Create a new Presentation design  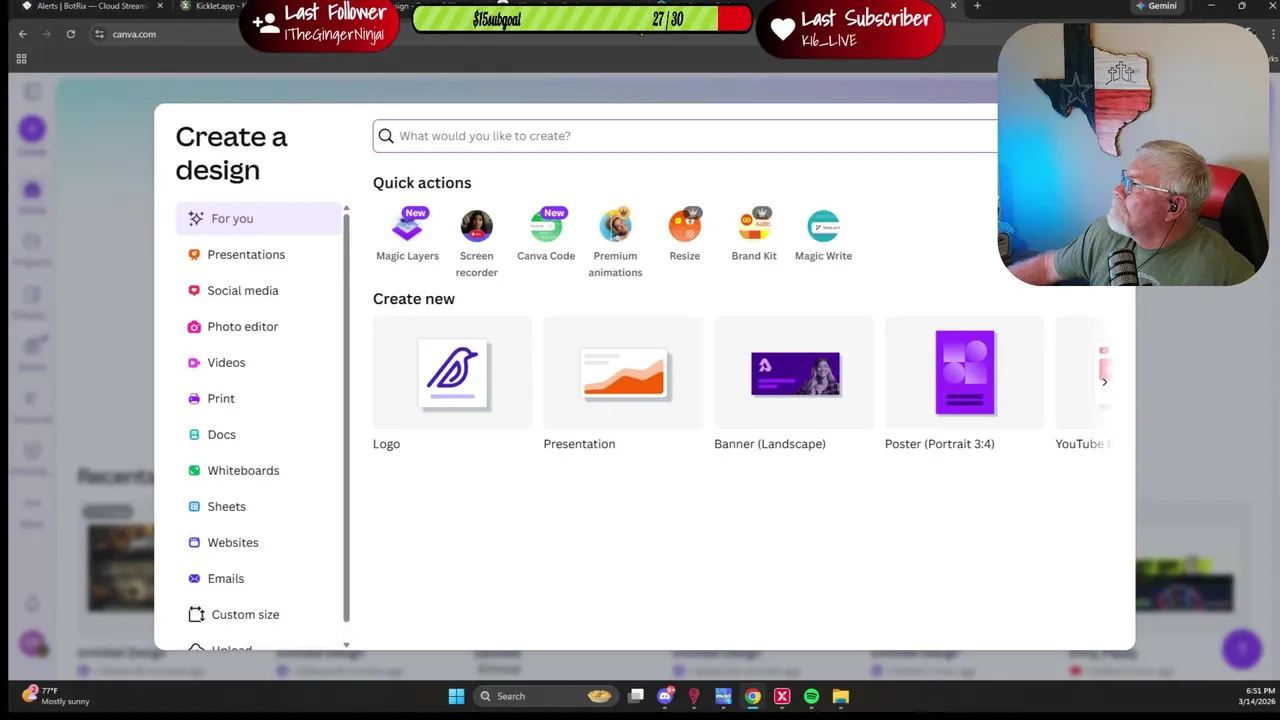click(x=623, y=384)
